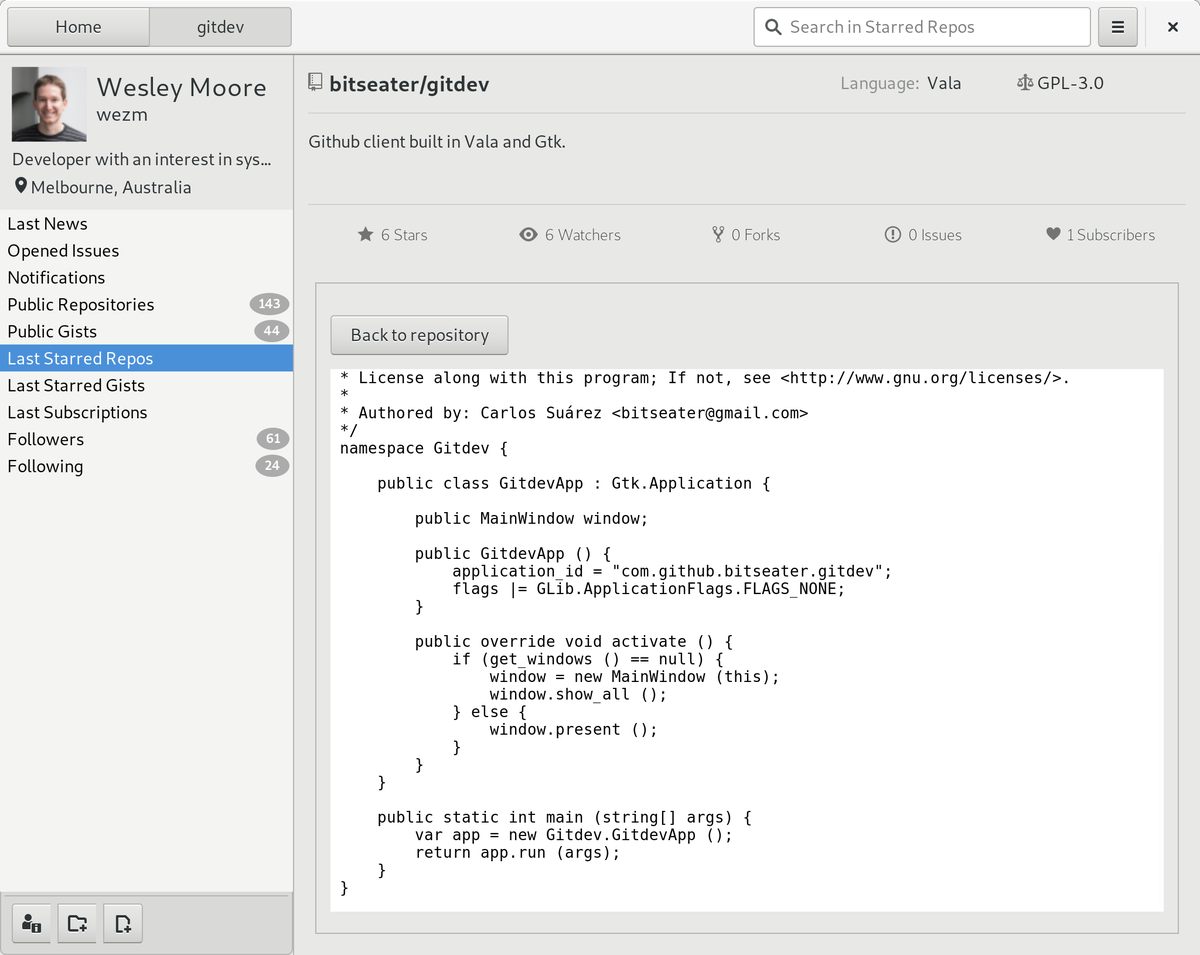Click Back to repository button

[419, 335]
